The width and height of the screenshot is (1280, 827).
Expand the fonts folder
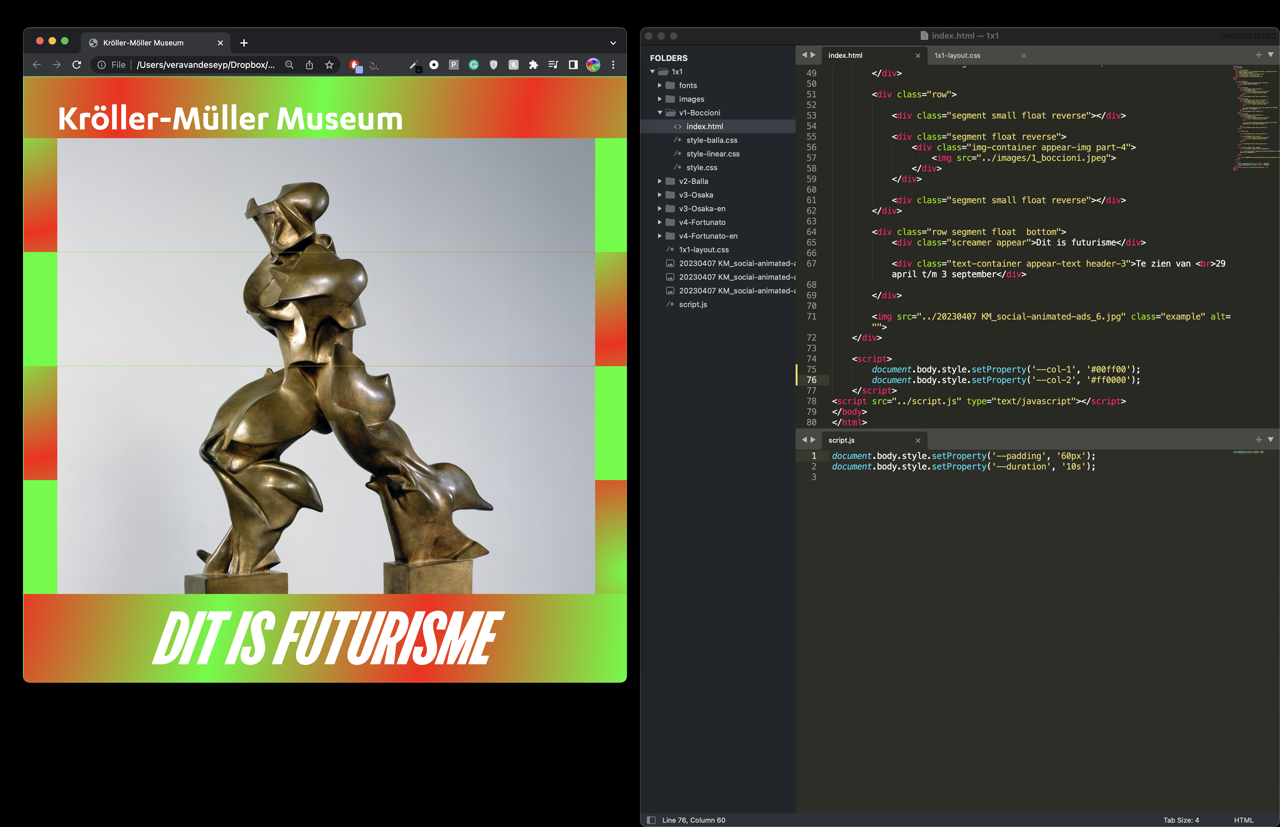[660, 86]
